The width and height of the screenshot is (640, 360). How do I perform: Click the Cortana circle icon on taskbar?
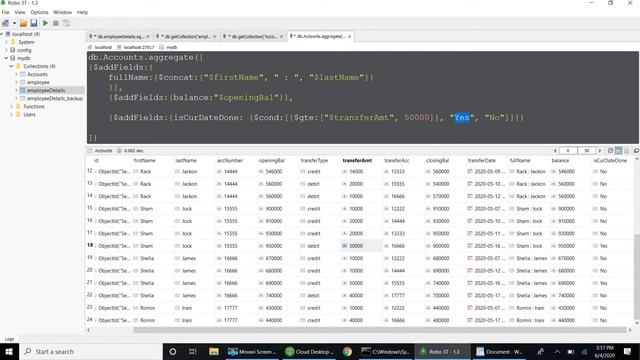pyautogui.click(x=173, y=351)
